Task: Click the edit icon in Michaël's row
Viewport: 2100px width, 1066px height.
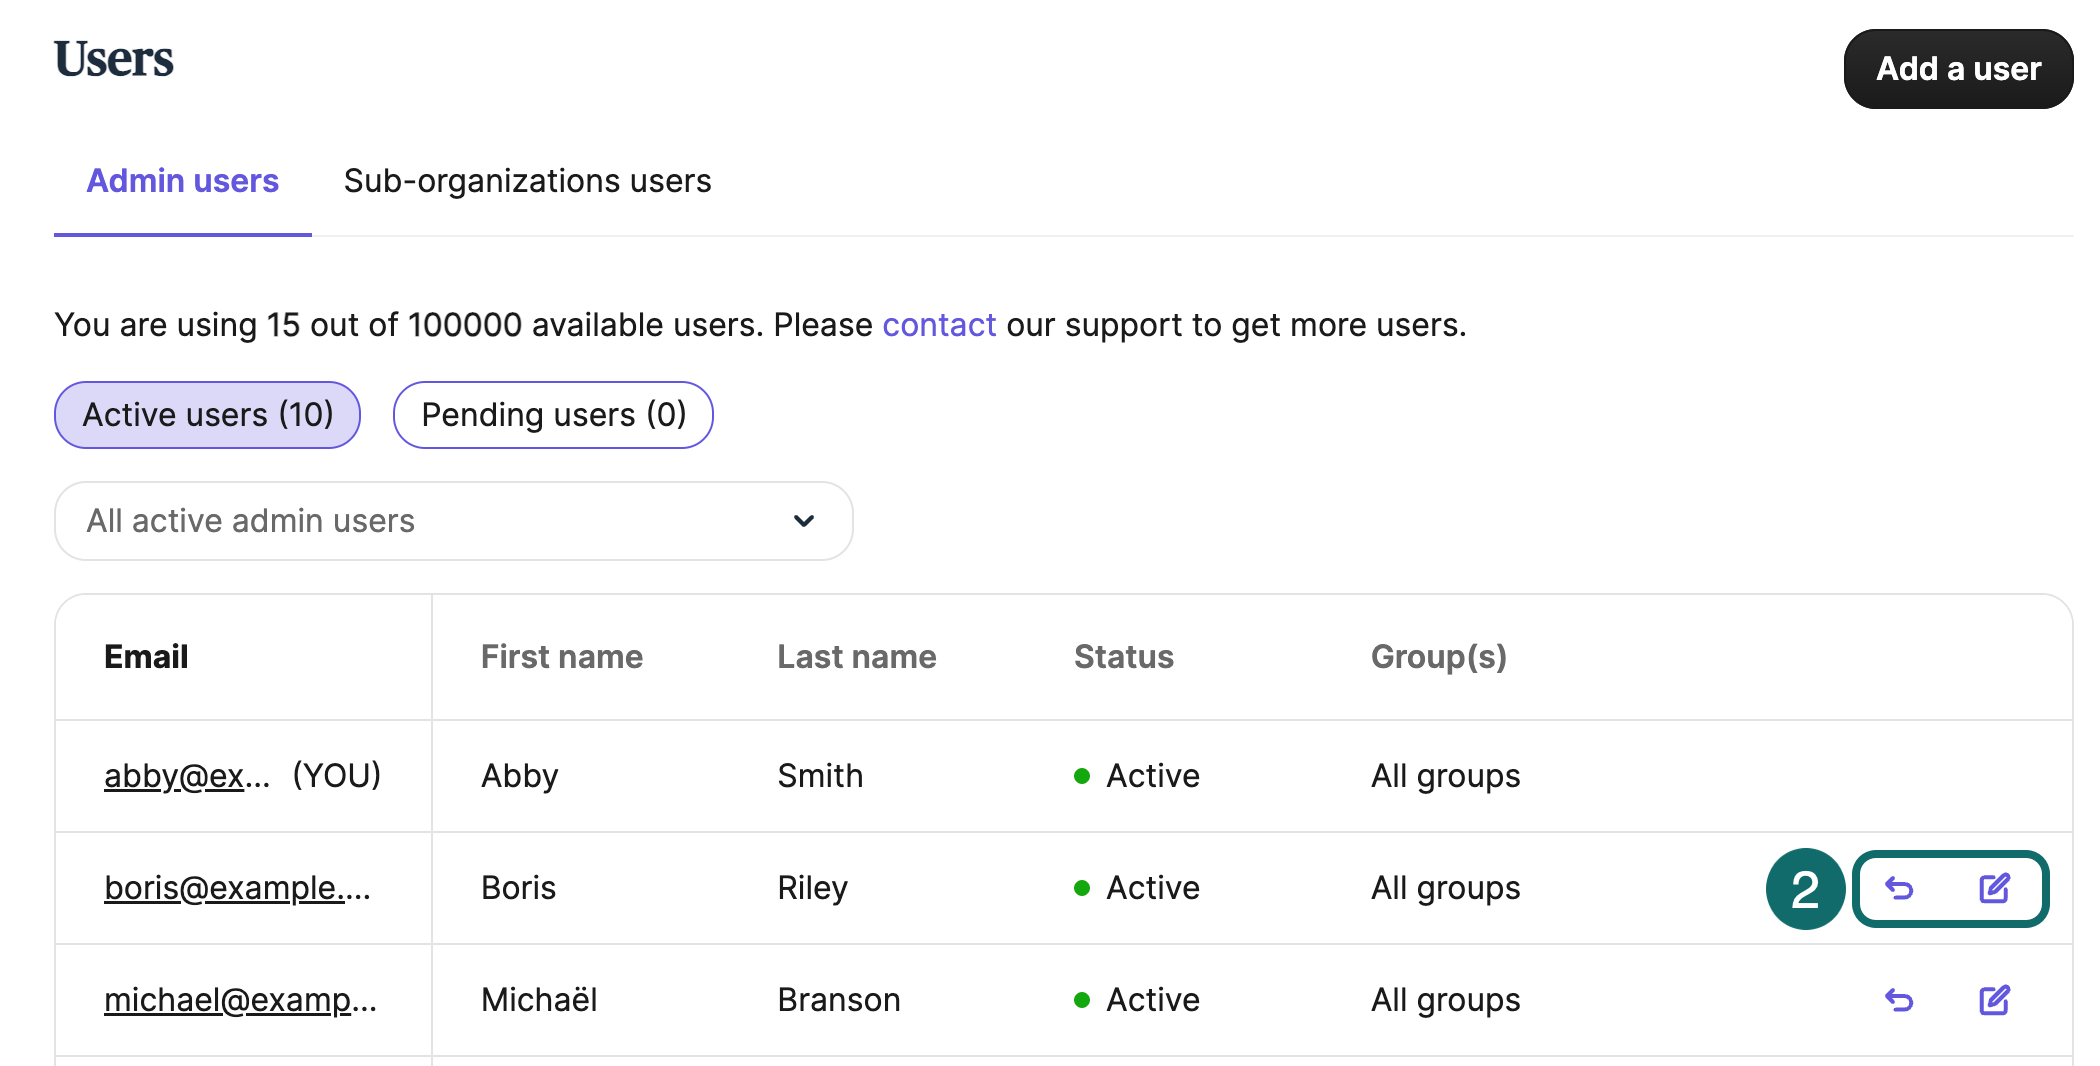Action: point(1994,1000)
